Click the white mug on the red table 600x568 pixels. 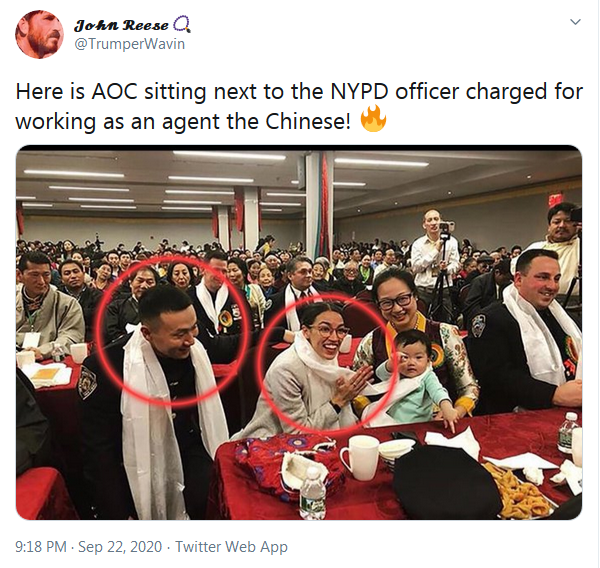[358, 457]
